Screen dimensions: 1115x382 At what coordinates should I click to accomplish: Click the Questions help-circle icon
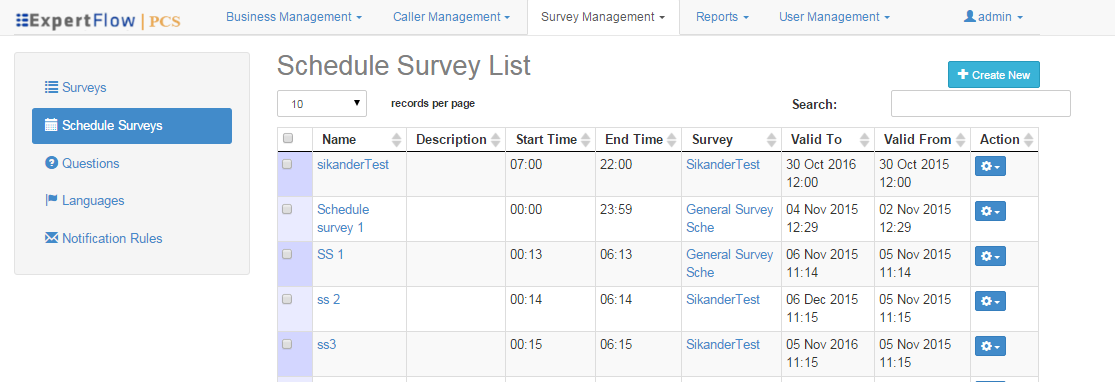51,163
